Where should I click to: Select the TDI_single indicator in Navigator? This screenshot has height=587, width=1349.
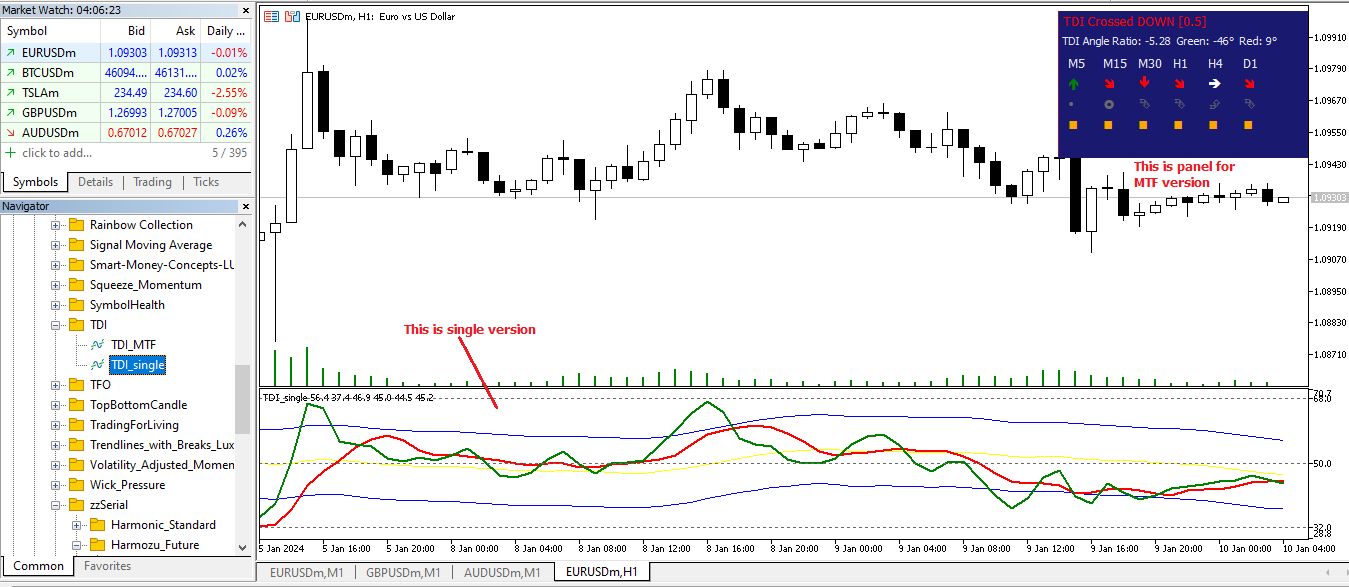pyautogui.click(x=137, y=365)
